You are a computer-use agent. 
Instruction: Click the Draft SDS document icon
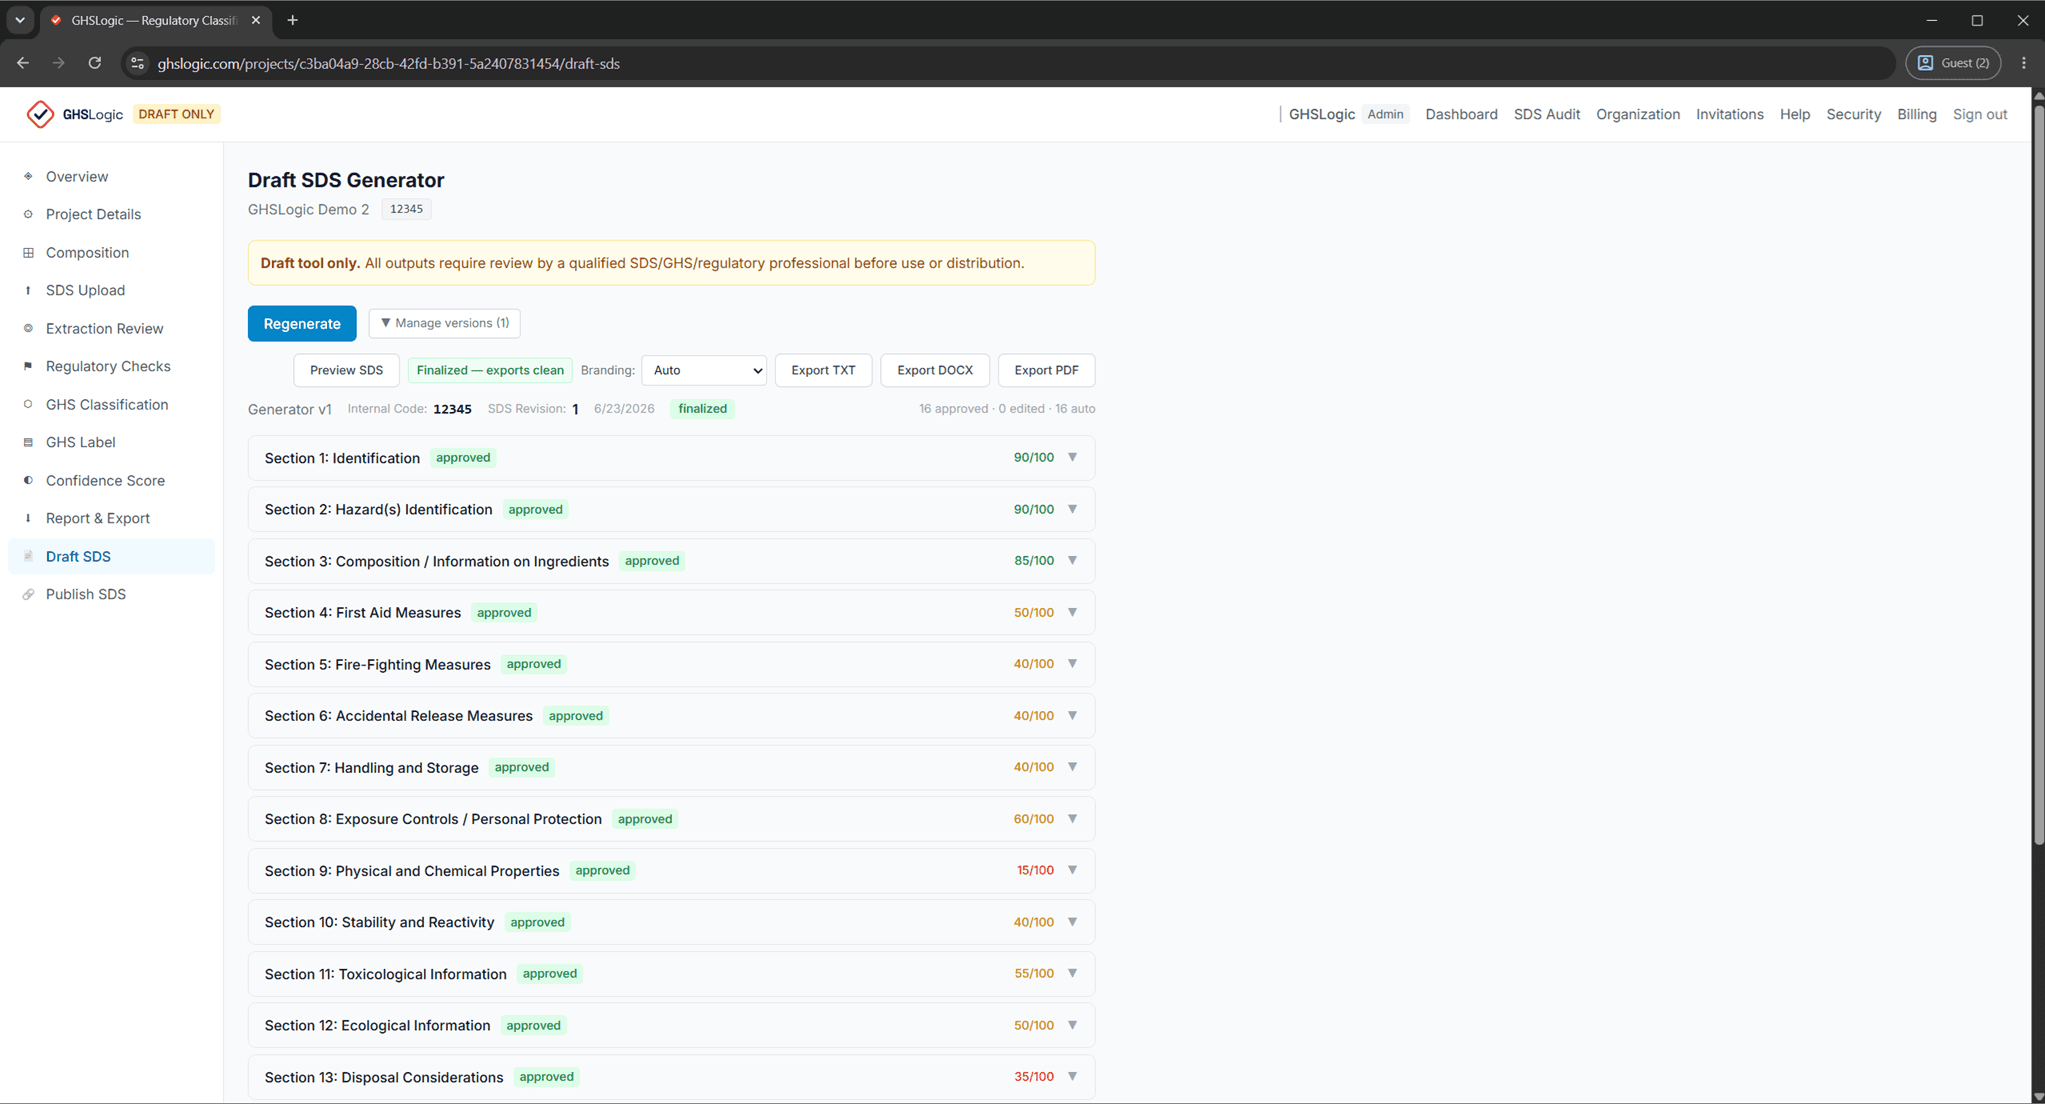click(28, 556)
